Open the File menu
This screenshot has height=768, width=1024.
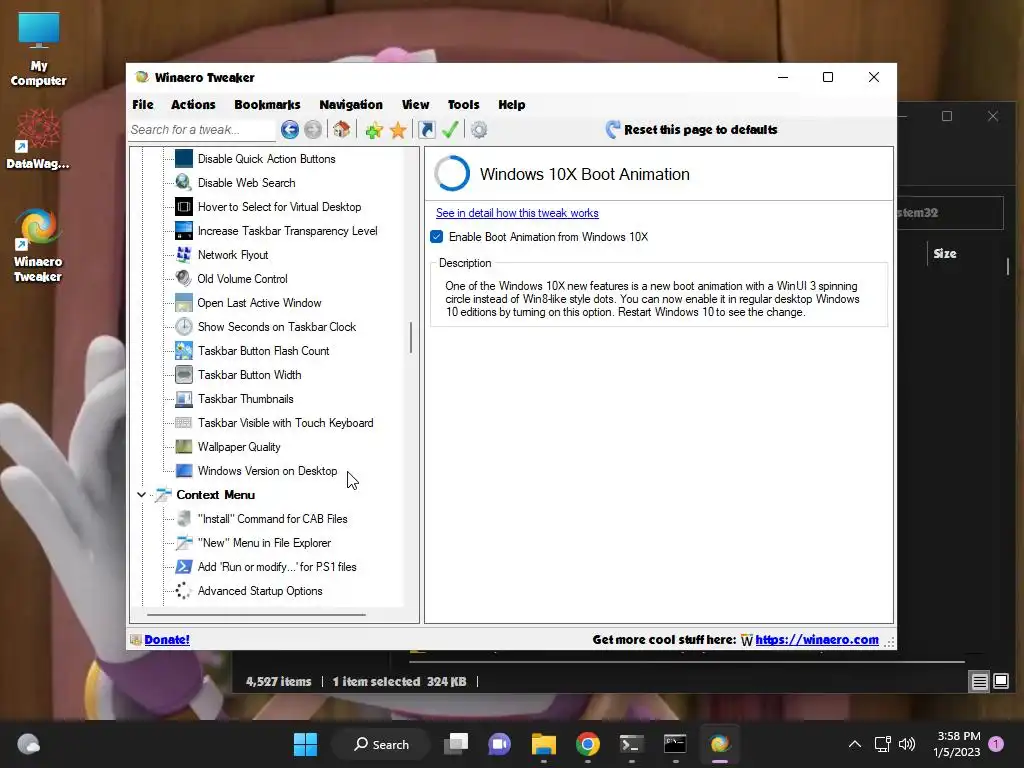[142, 104]
